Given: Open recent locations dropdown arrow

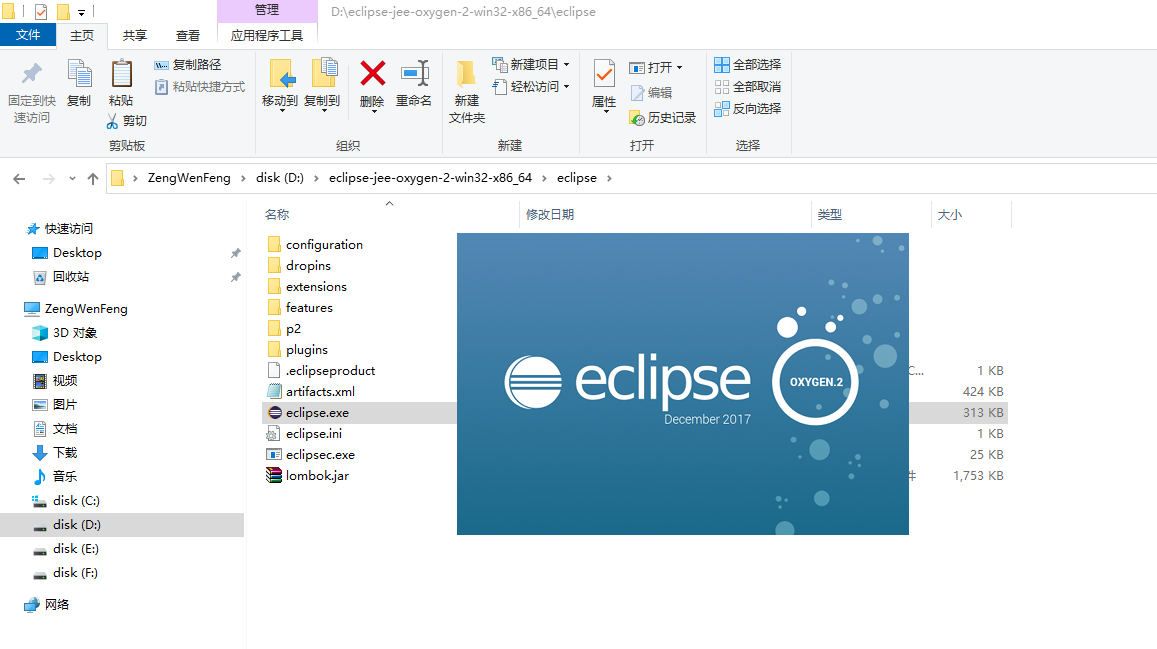Looking at the screenshot, I should [72, 178].
